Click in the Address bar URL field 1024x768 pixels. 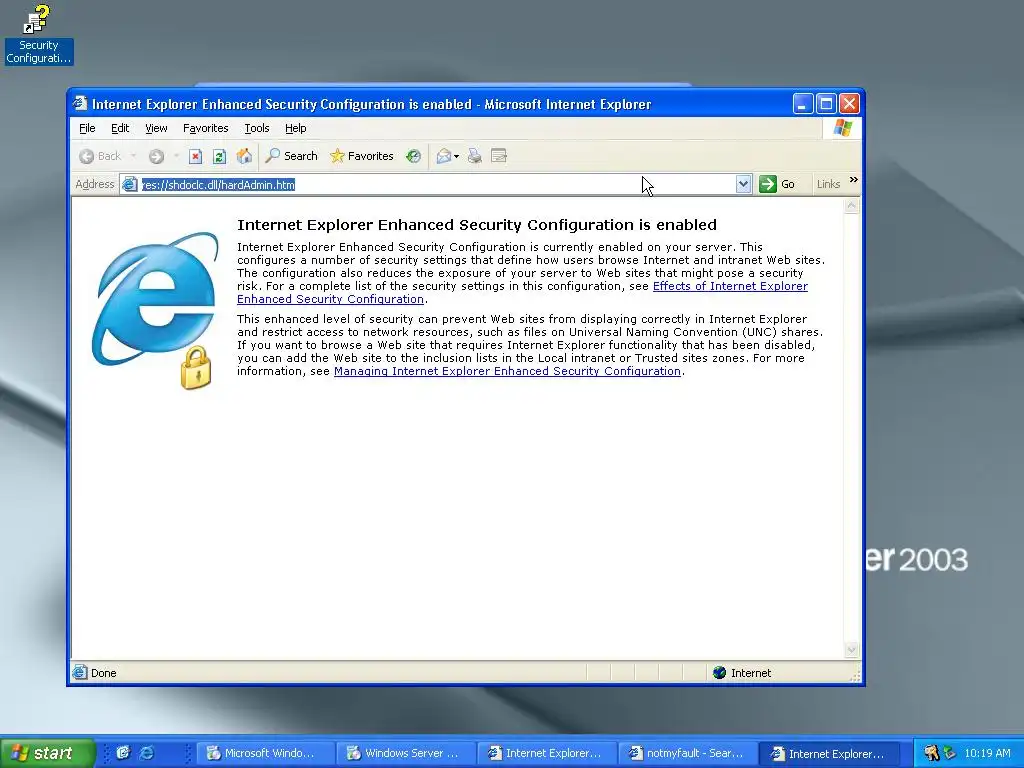point(438,185)
